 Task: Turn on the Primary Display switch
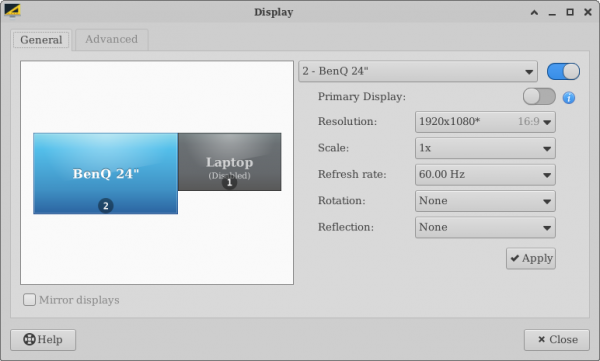(539, 96)
